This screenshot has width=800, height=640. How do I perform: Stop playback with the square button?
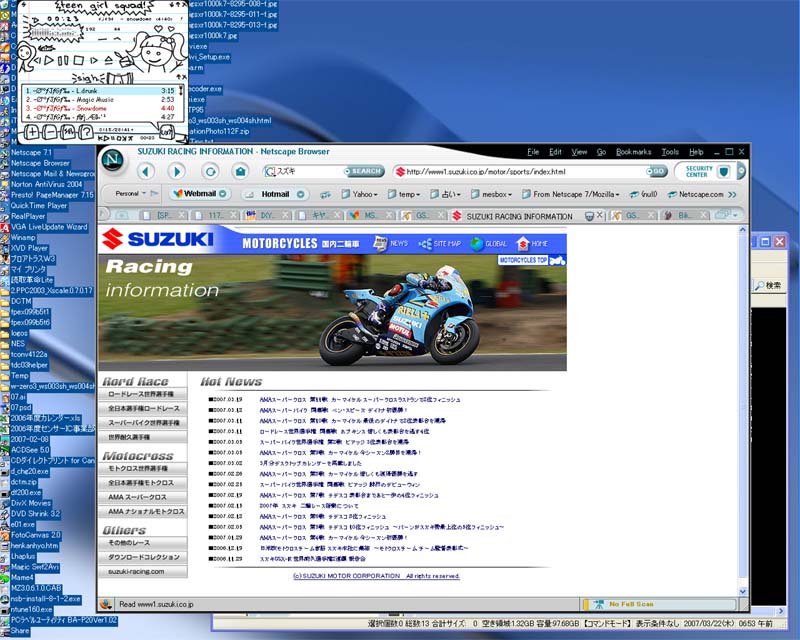pos(79,60)
